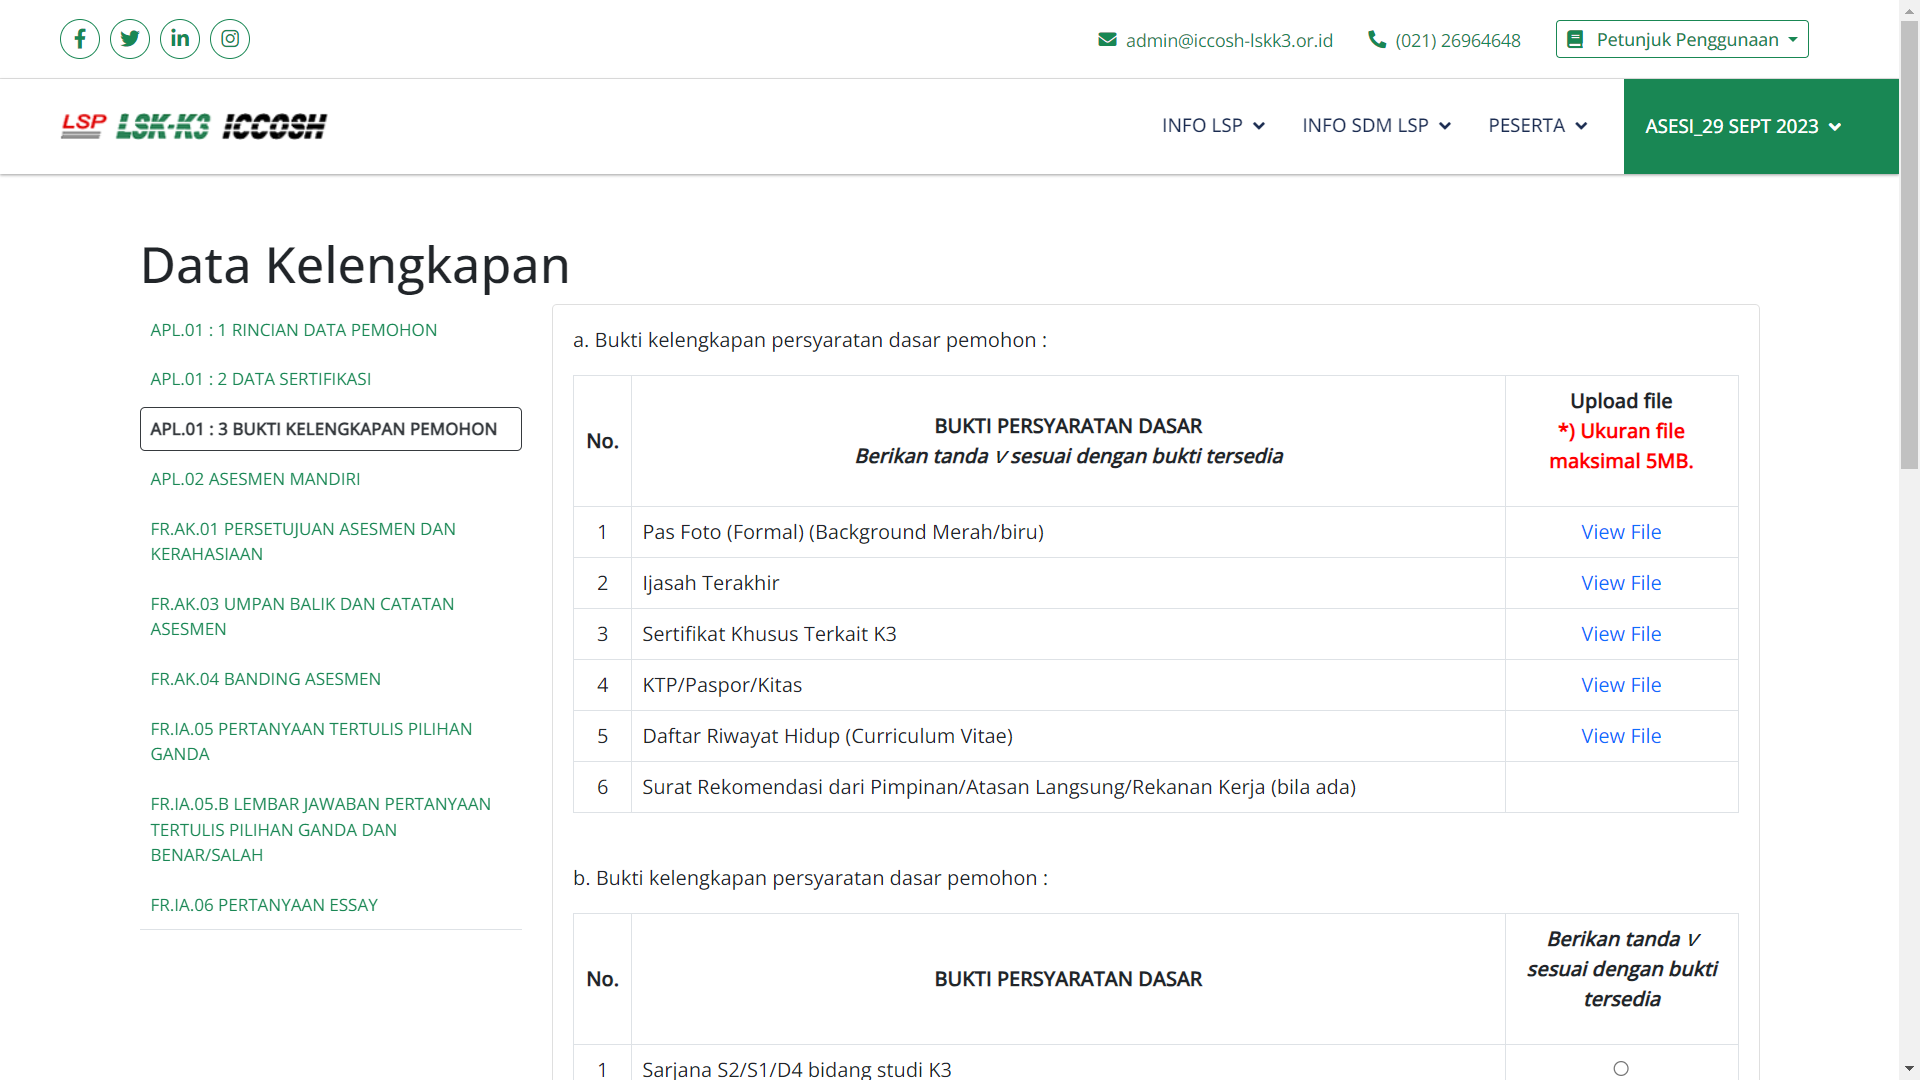Visit the LinkedIn page icon
The image size is (1920, 1080).
coord(180,39)
